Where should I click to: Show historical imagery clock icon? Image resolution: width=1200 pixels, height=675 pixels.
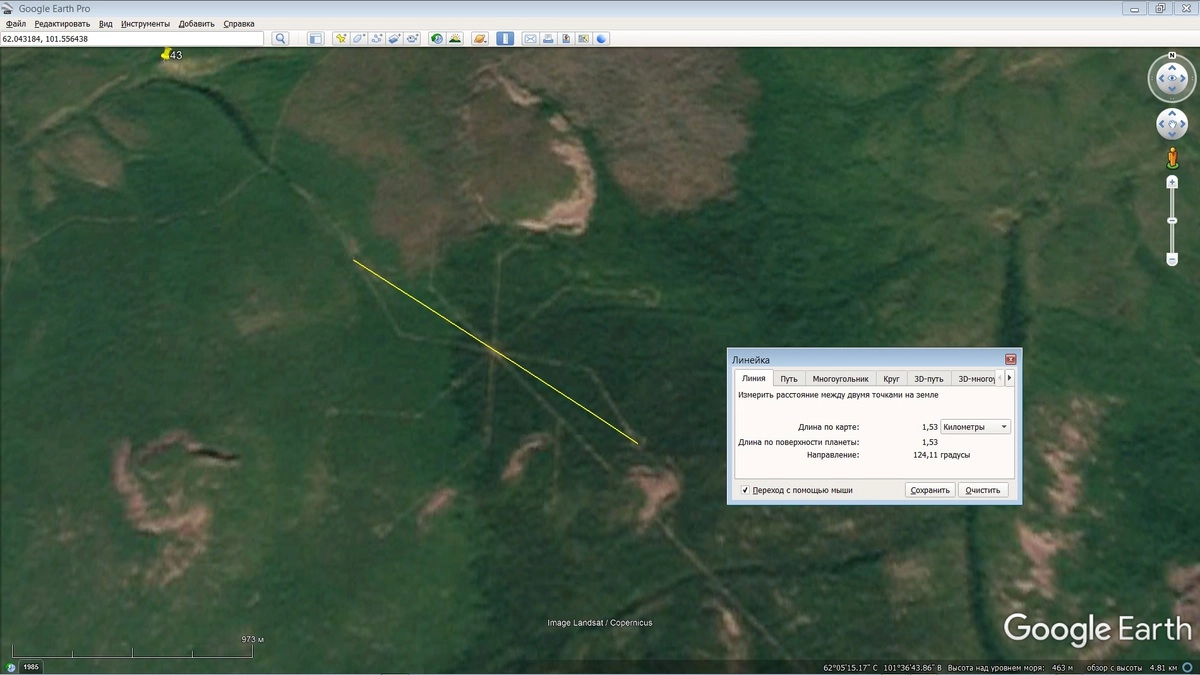point(437,39)
